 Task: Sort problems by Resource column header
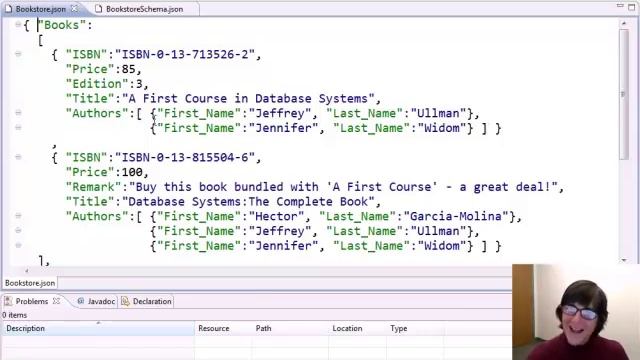pos(223,328)
